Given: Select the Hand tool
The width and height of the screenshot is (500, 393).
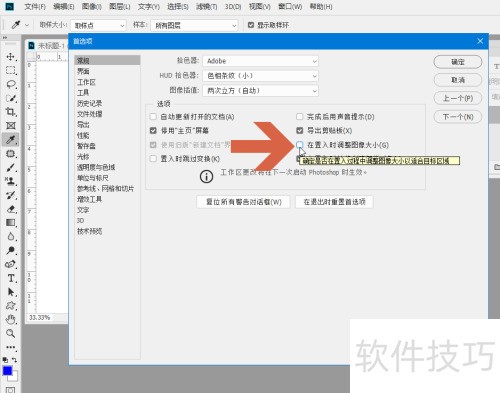Looking at the screenshot, I should (x=10, y=320).
